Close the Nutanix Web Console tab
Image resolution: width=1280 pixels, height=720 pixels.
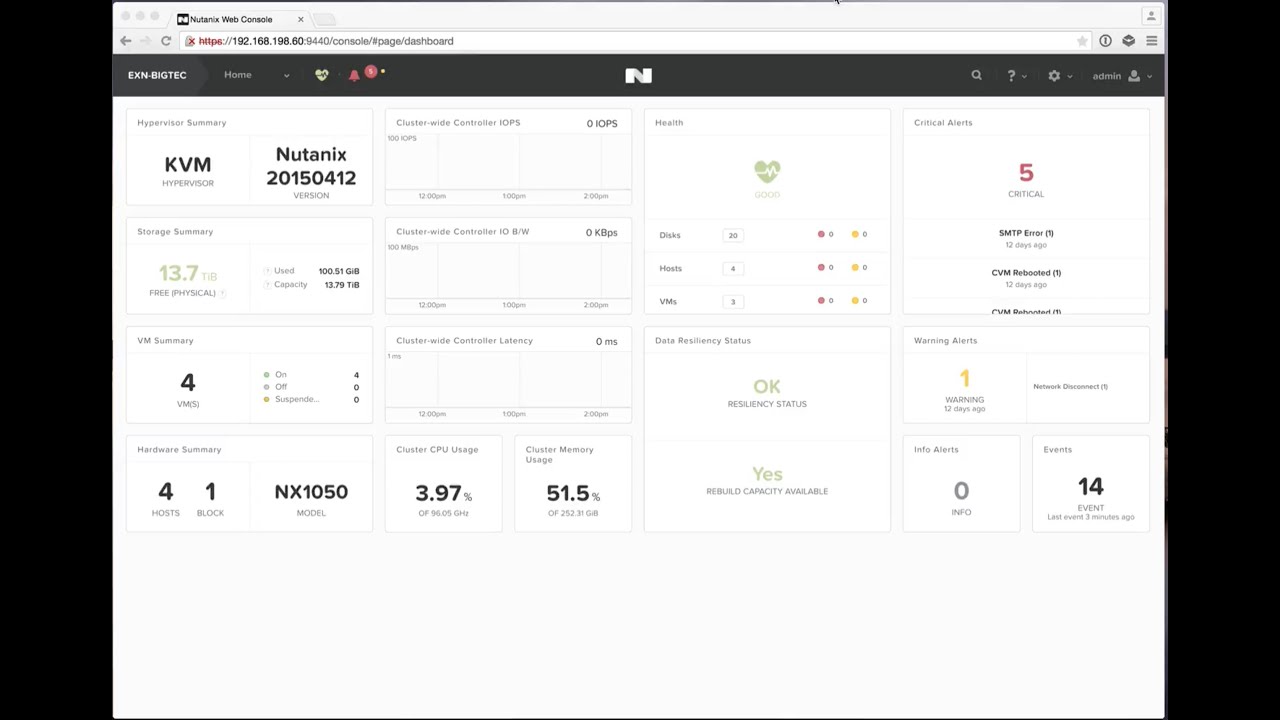coord(300,19)
